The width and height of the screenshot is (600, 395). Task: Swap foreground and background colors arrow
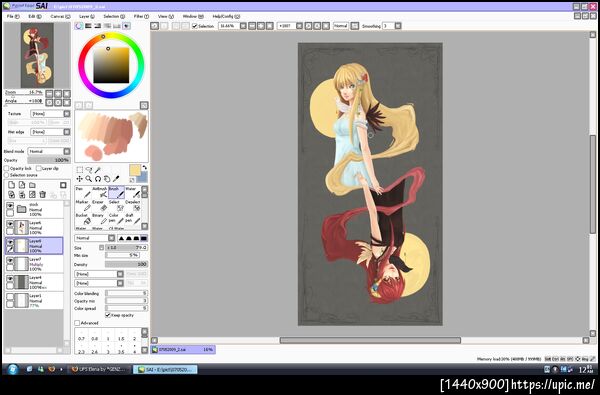(145, 168)
